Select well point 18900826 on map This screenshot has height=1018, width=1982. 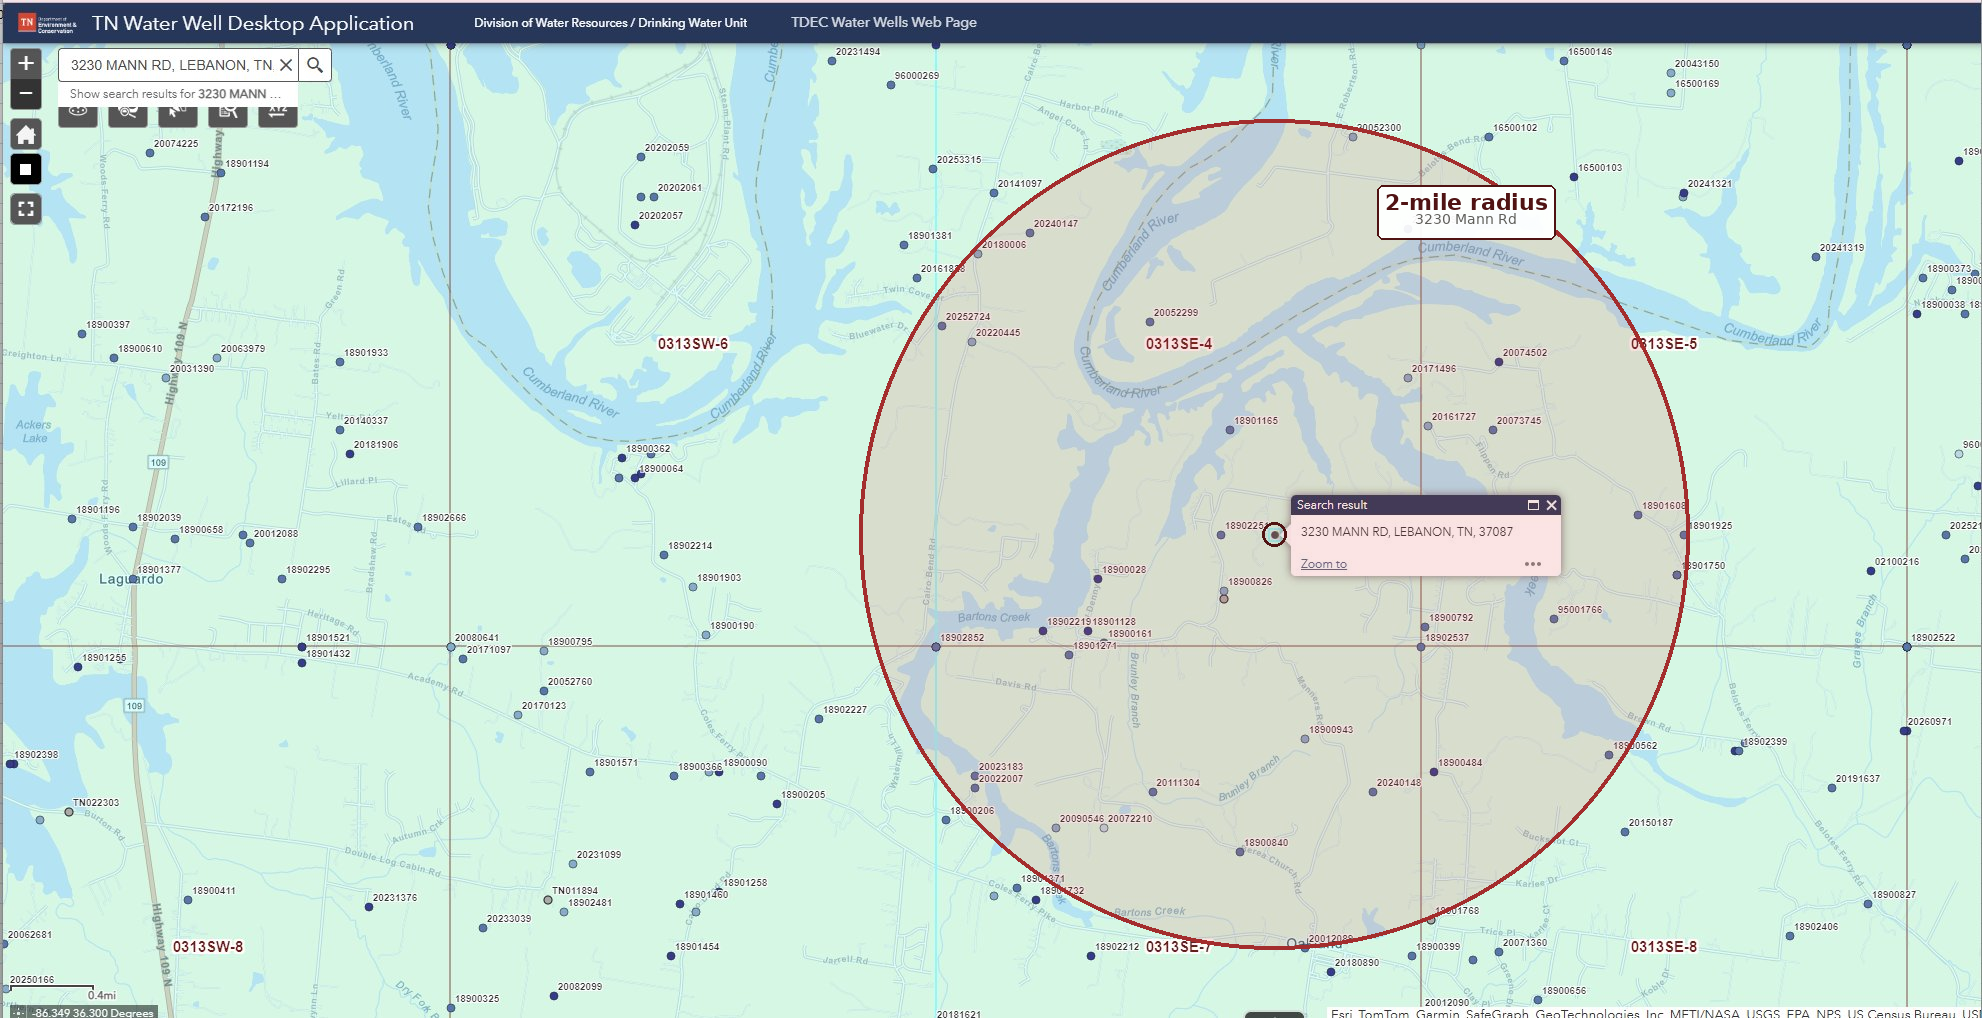pyautogui.click(x=1224, y=592)
